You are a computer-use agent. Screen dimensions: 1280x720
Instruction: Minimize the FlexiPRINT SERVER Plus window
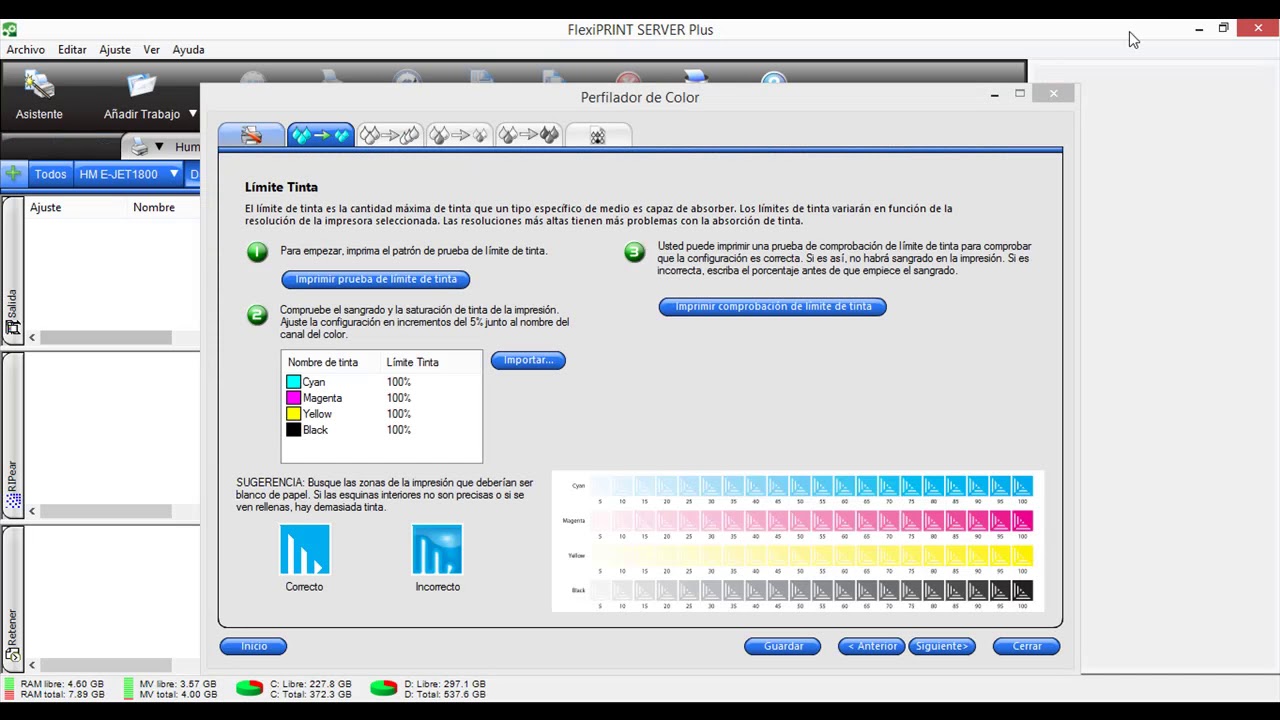tap(1199, 29)
